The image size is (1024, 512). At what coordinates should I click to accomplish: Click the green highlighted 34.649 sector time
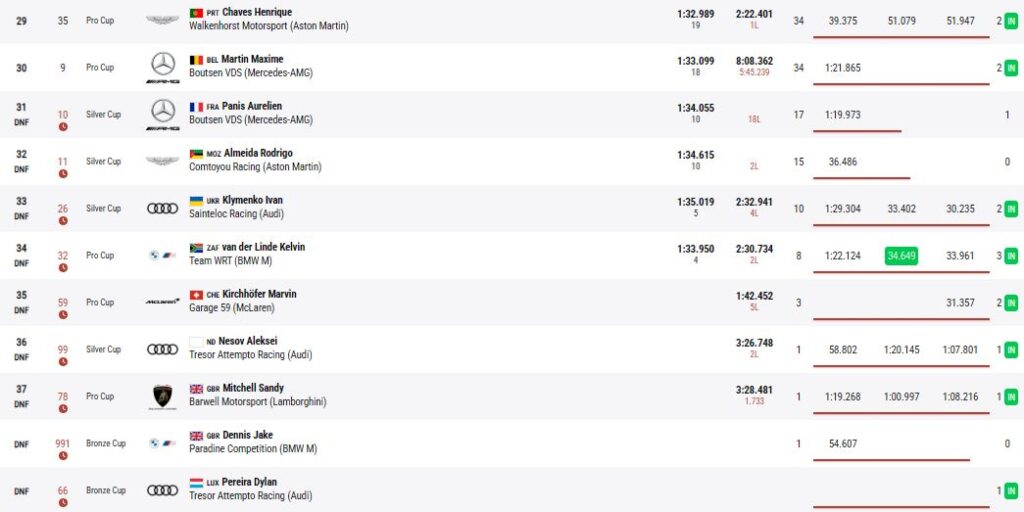[901, 256]
